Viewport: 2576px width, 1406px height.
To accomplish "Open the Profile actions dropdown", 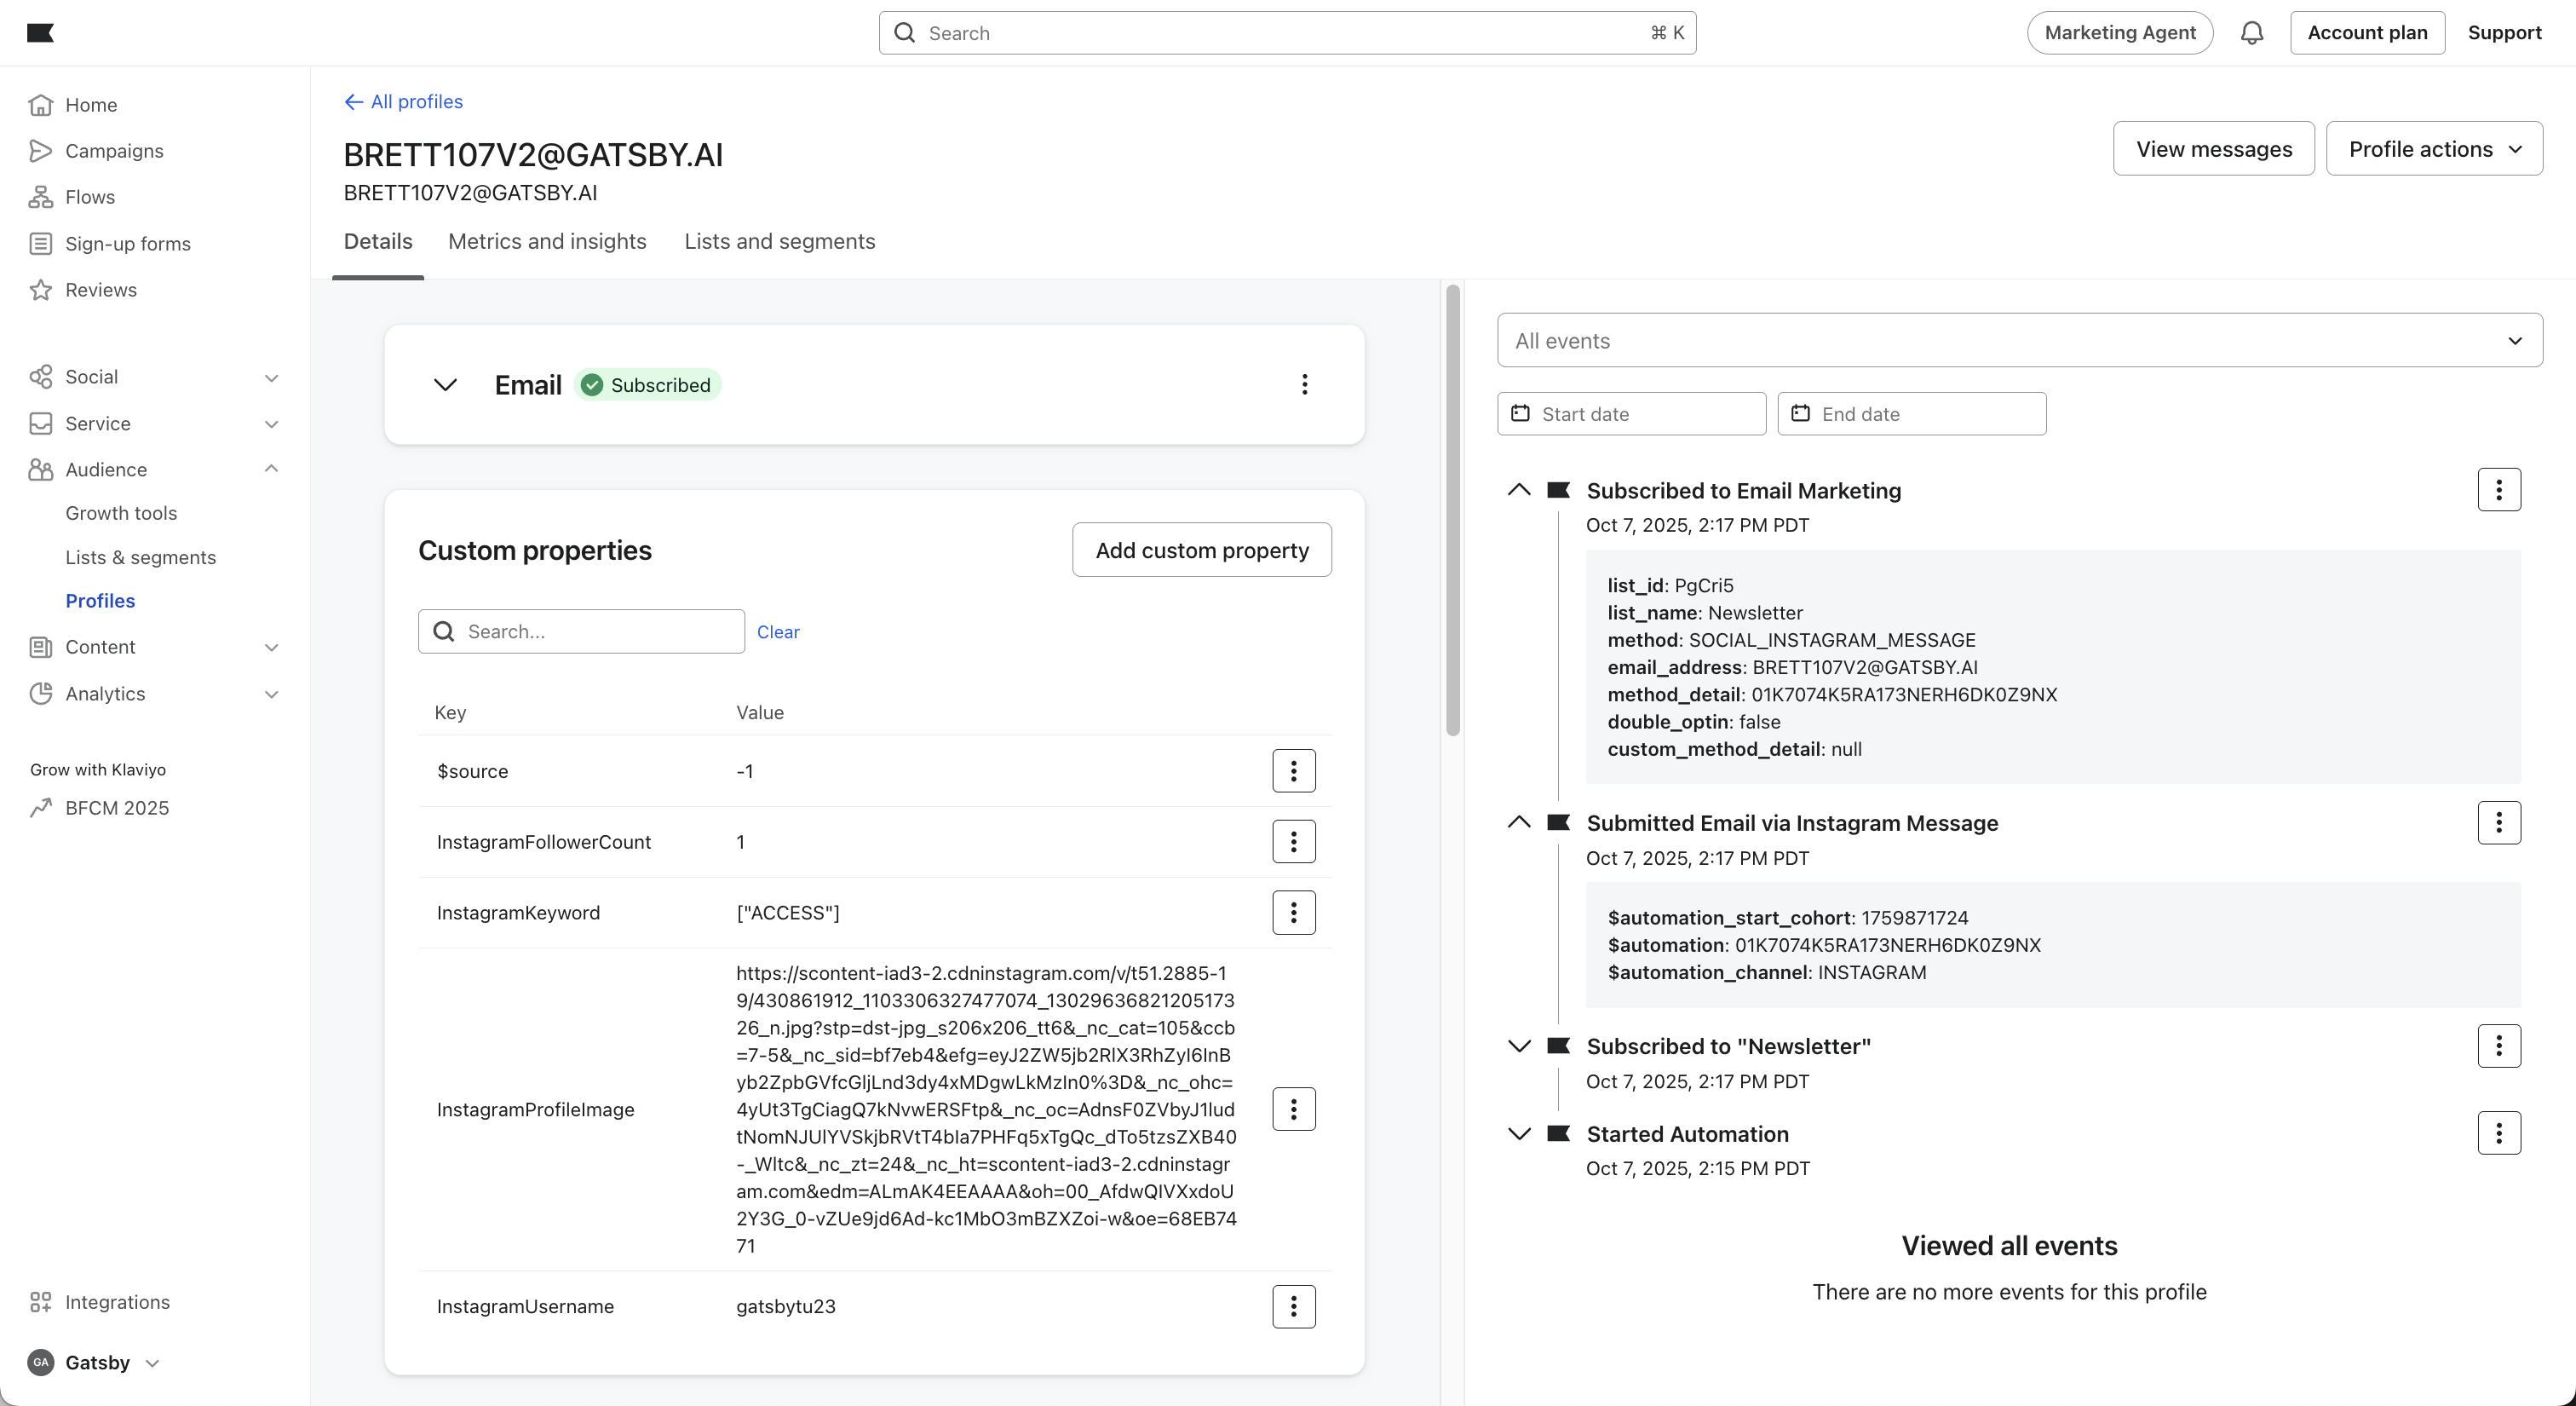I will [2433, 149].
